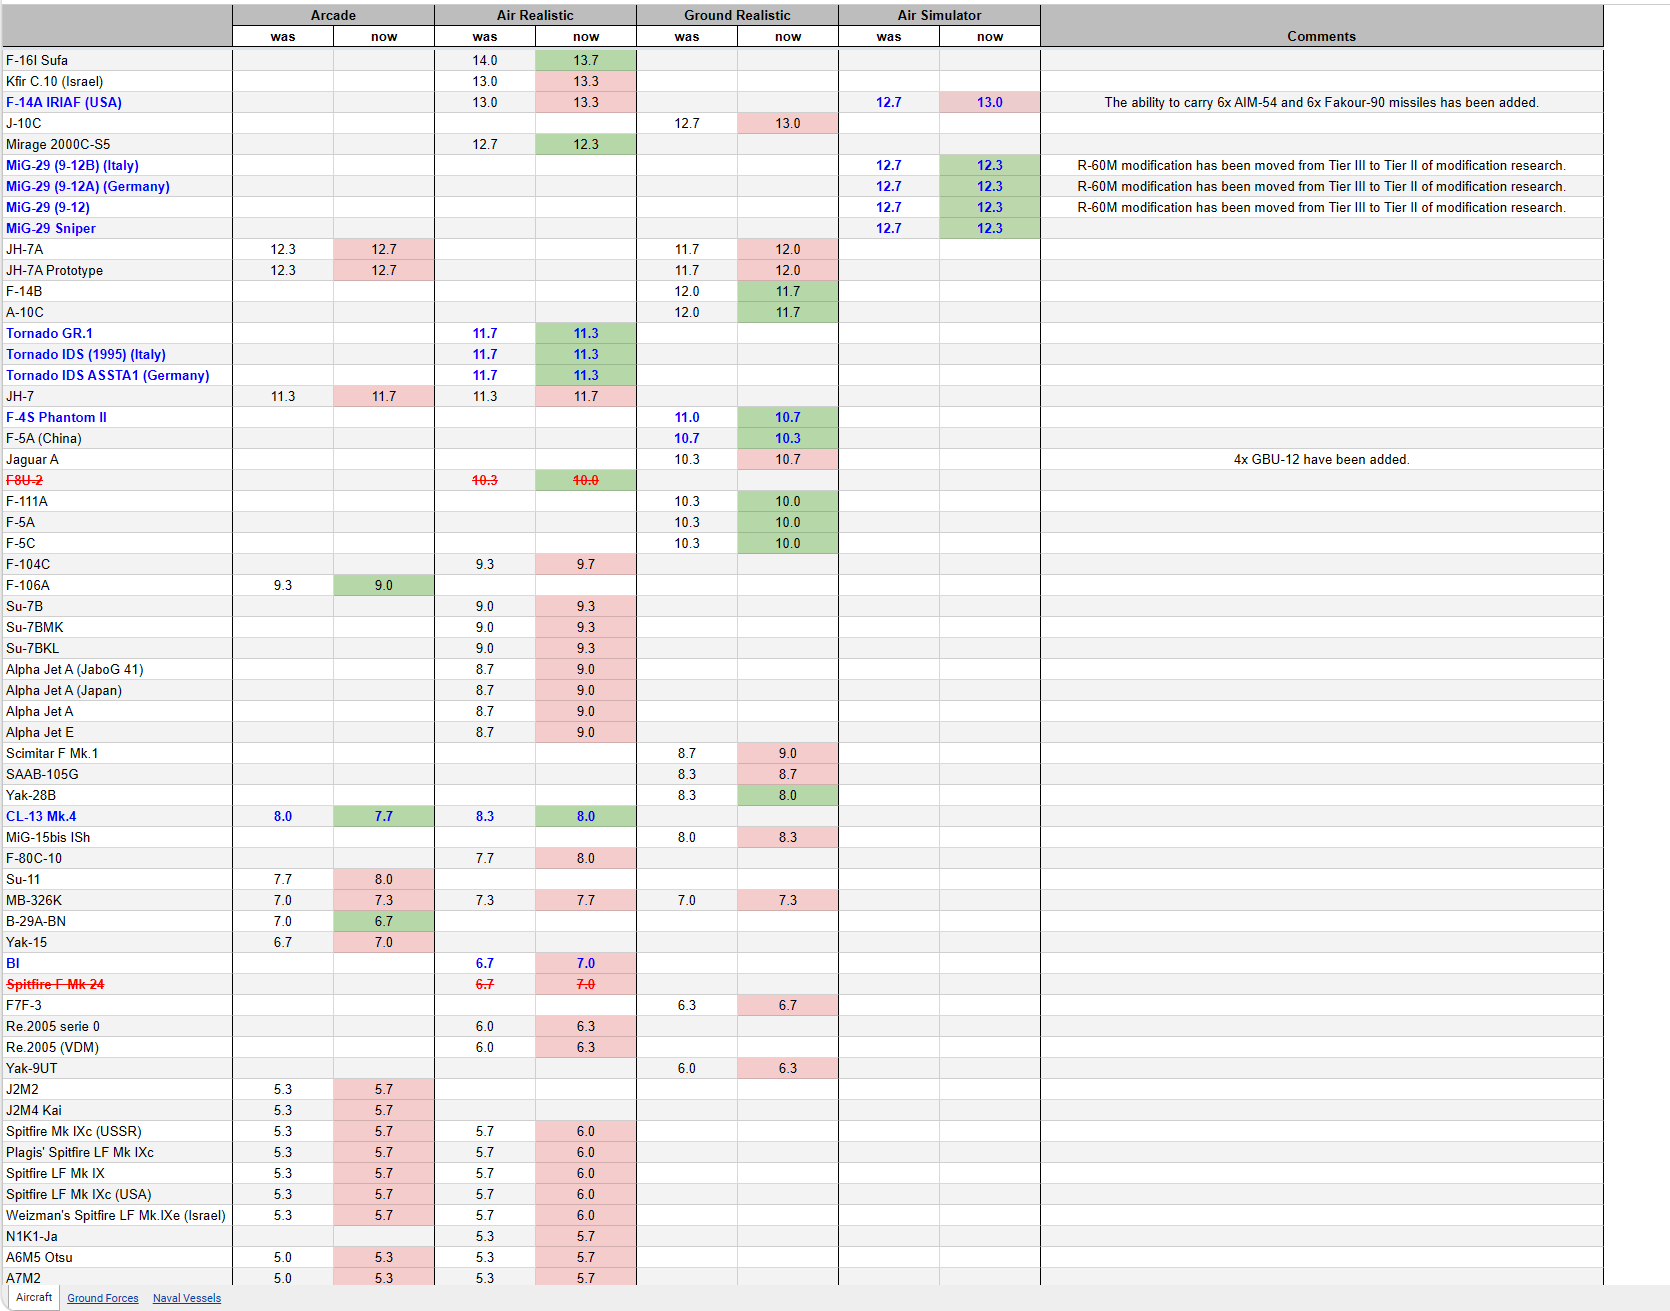Click the J-10C row label
This screenshot has width=1670, height=1311.
point(24,123)
